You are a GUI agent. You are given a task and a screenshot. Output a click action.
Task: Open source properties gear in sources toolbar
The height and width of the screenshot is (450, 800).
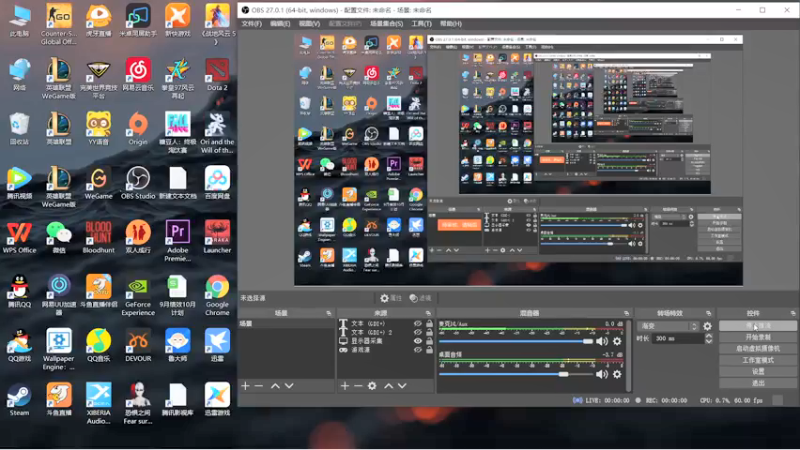pos(372,386)
